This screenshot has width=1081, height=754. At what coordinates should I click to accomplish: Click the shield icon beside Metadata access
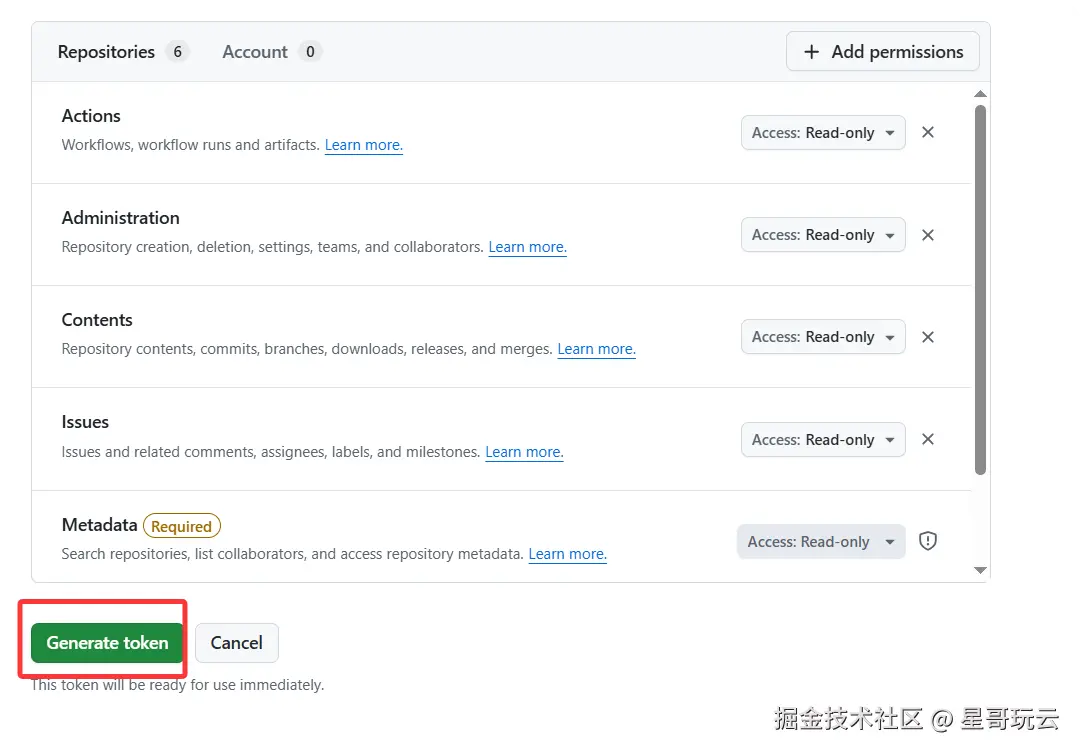(x=928, y=541)
